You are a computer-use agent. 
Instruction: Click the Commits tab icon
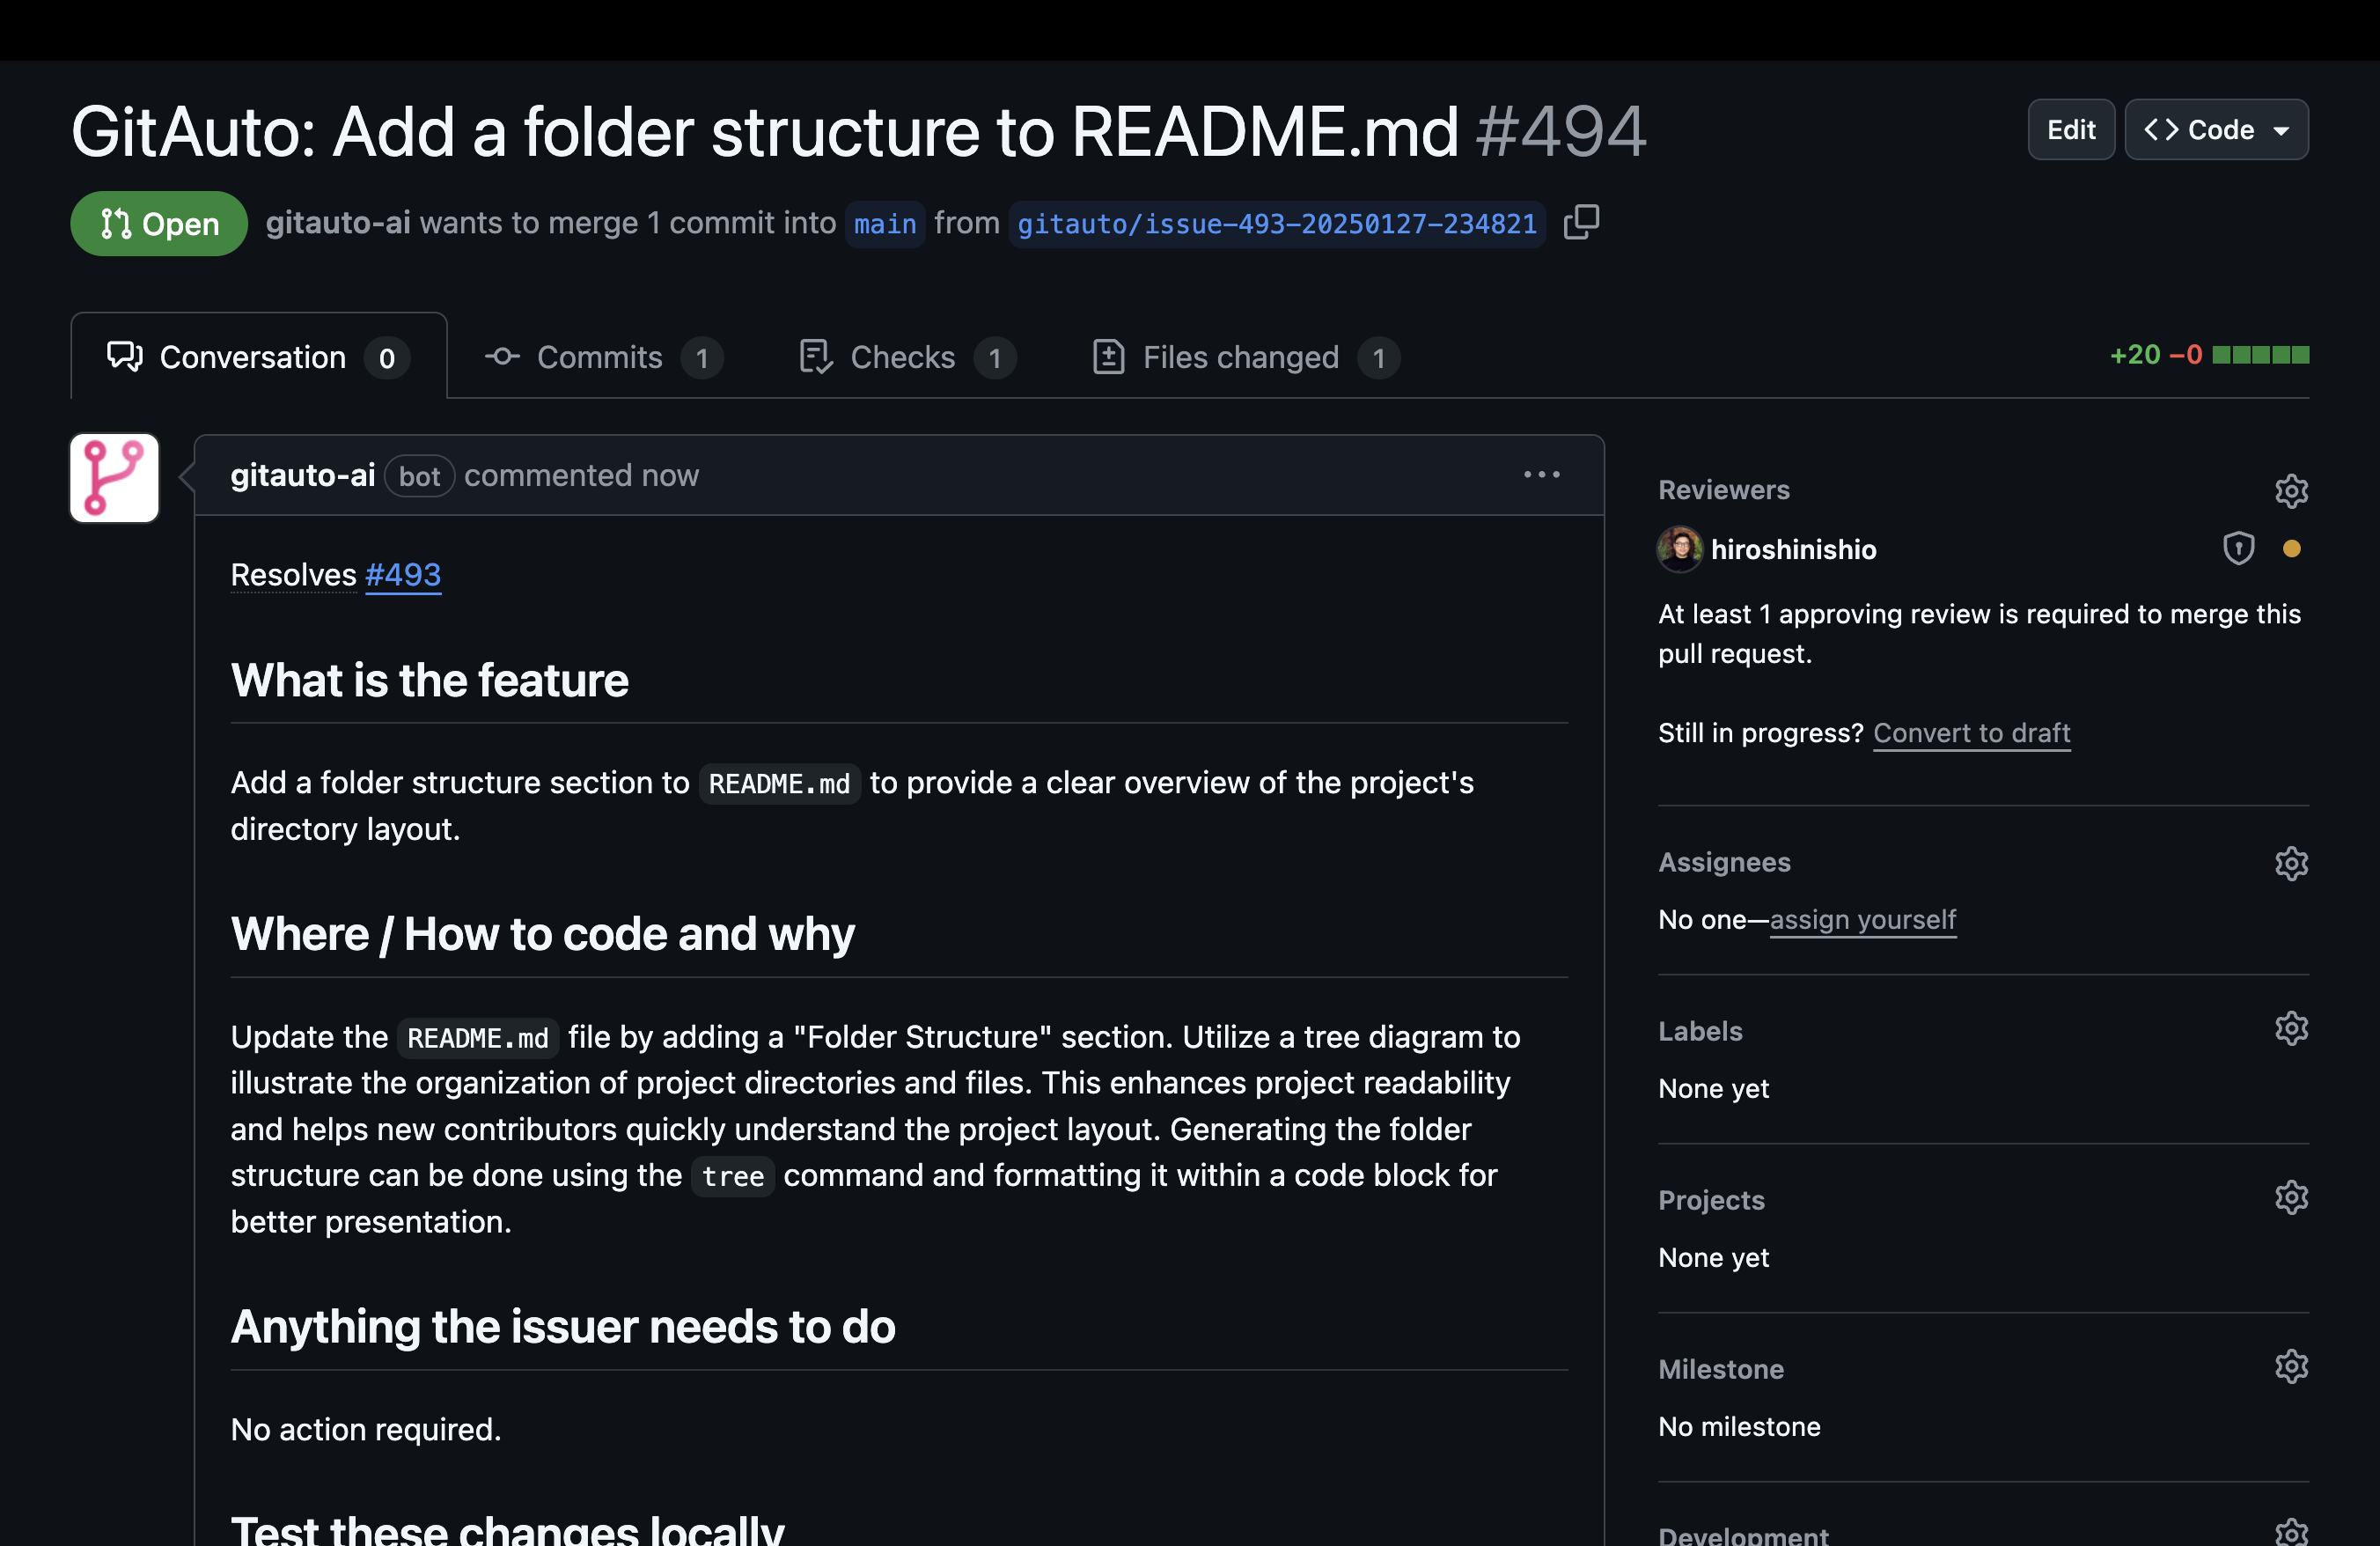pyautogui.click(x=502, y=356)
